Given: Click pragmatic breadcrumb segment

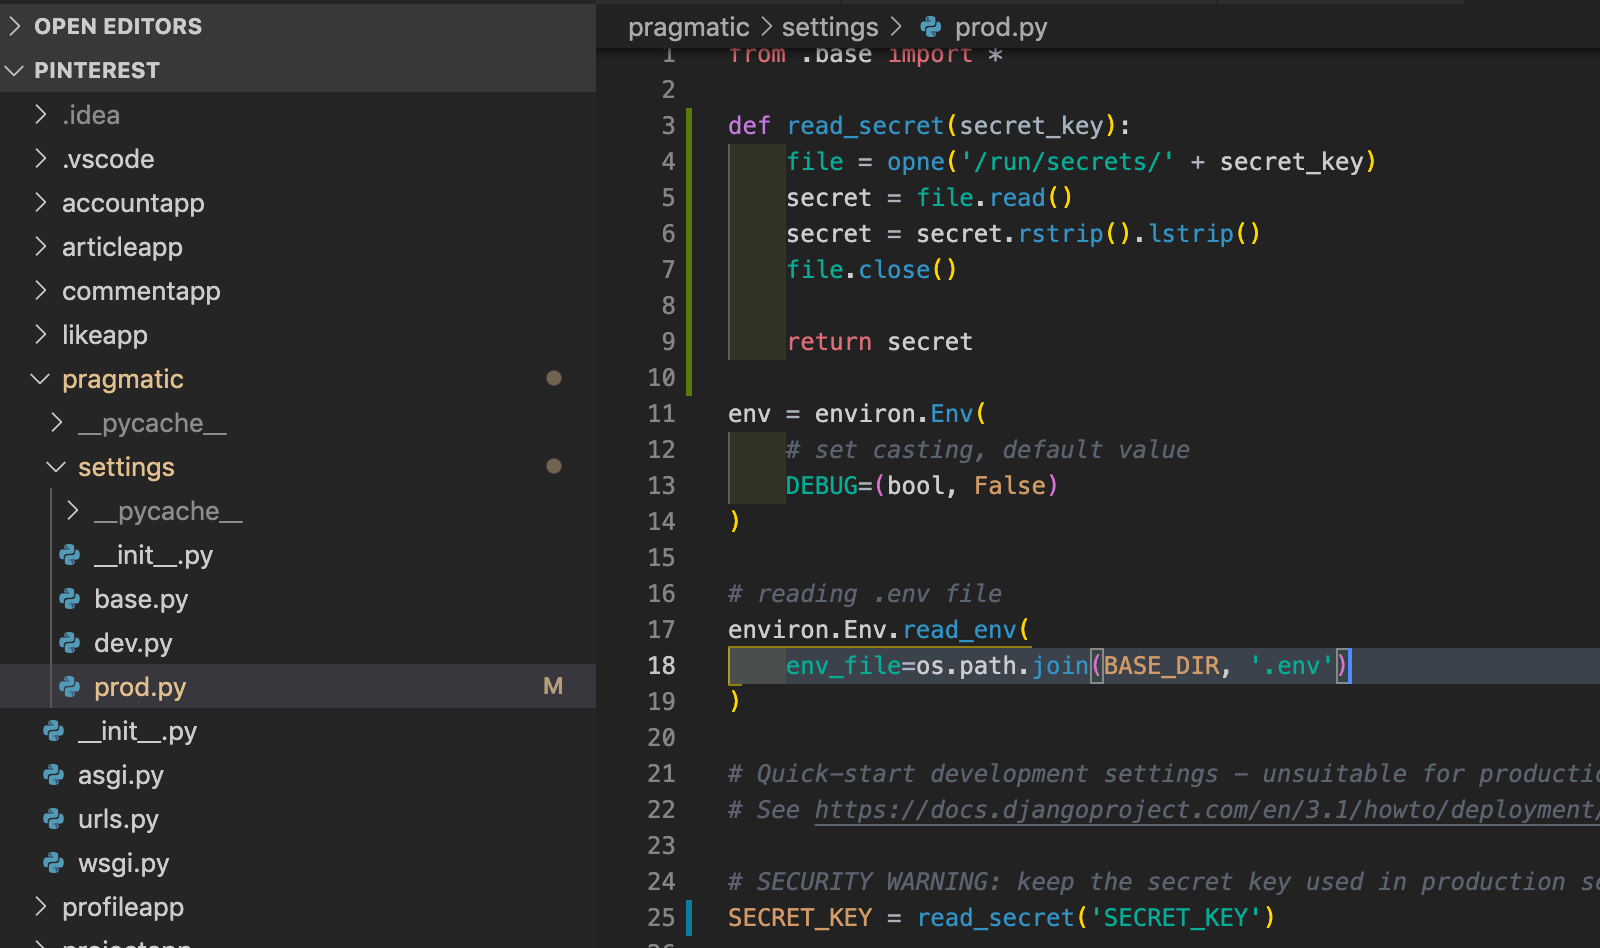Looking at the screenshot, I should (x=689, y=27).
